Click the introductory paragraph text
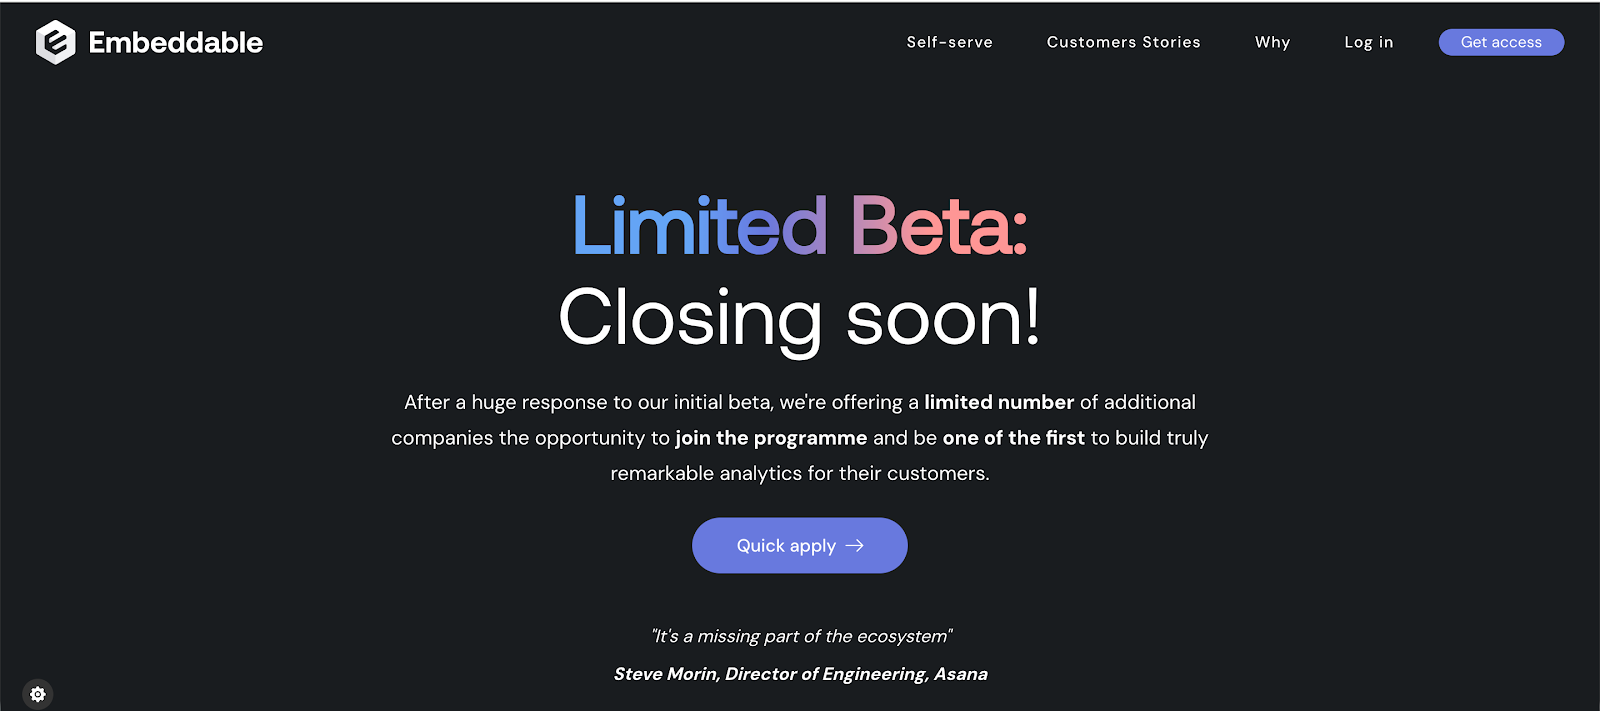The image size is (1600, 711). [800, 437]
